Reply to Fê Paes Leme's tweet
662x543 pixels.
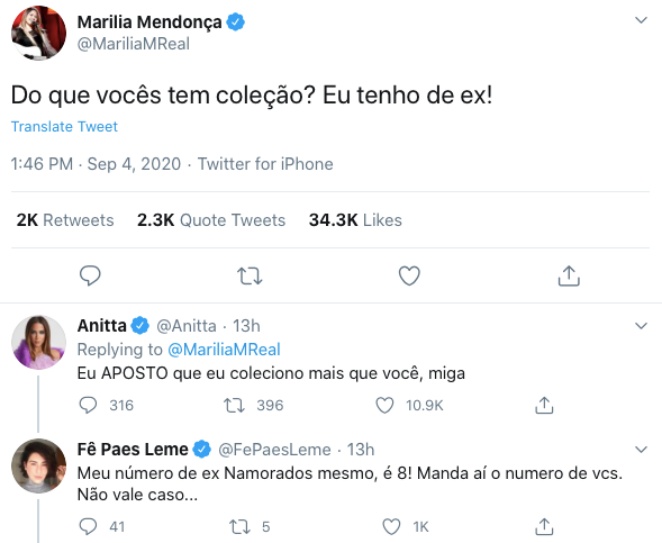(x=90, y=526)
